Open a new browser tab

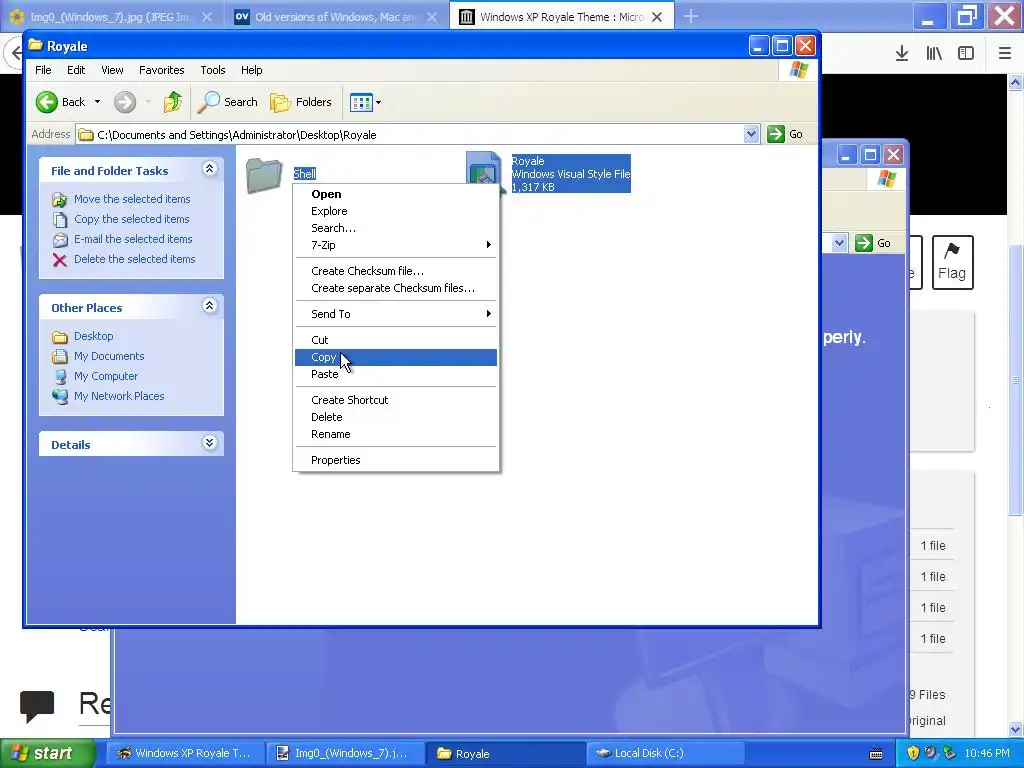[691, 16]
